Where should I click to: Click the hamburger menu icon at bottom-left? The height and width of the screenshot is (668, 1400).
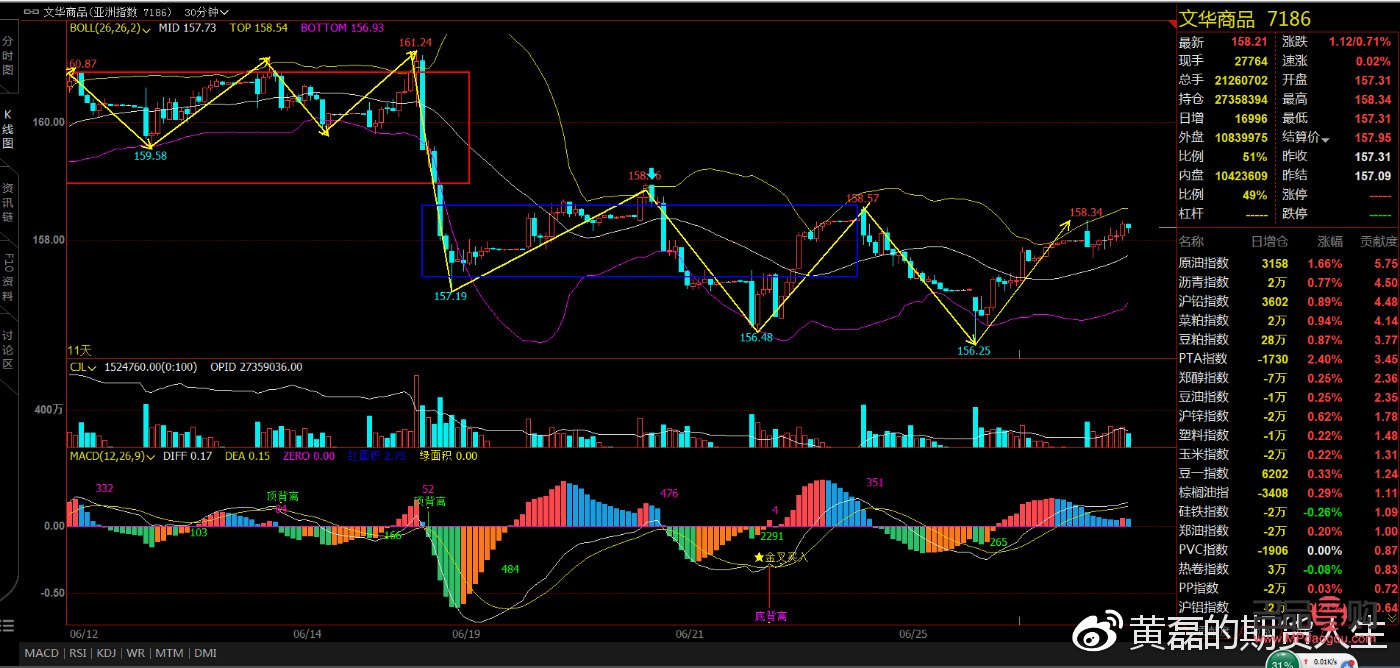pyautogui.click(x=8, y=626)
